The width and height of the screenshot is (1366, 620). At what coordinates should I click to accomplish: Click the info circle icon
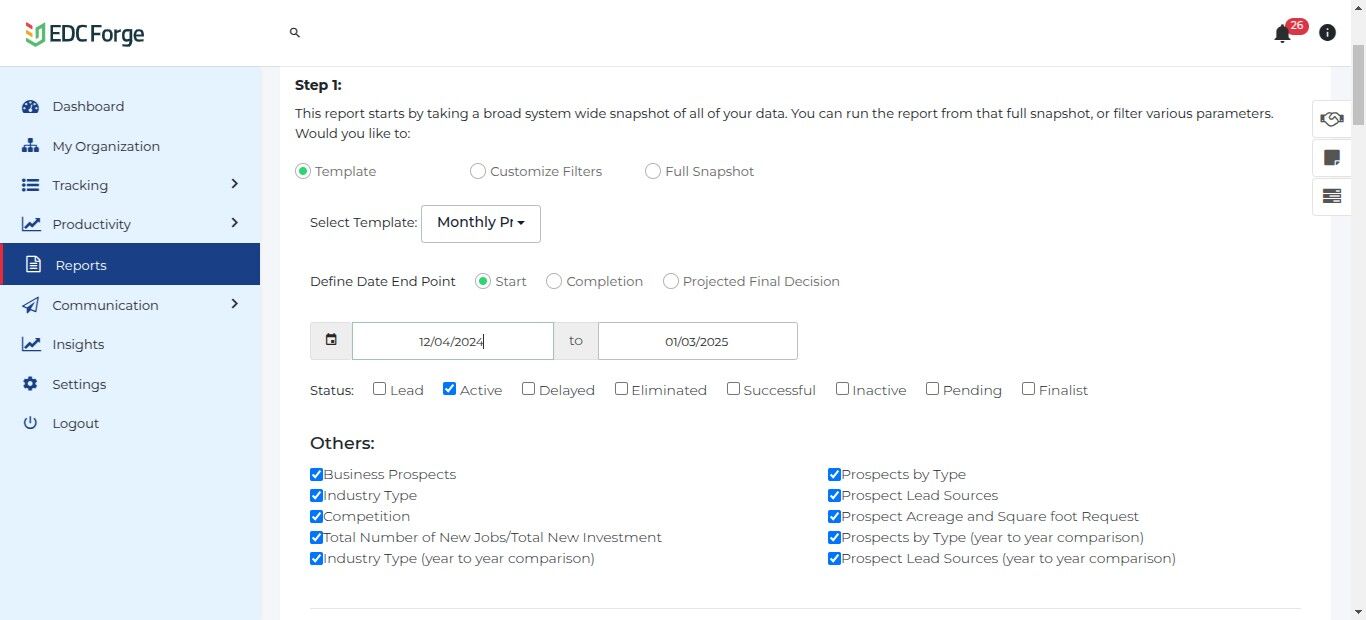pos(1327,33)
